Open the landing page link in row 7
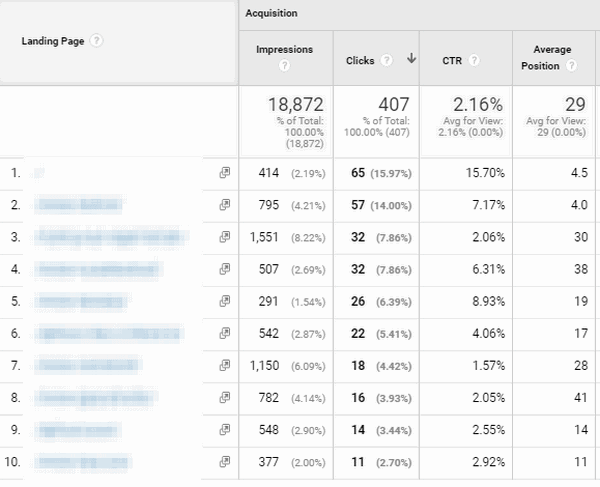Image resolution: width=600 pixels, height=487 pixels. tap(88, 366)
